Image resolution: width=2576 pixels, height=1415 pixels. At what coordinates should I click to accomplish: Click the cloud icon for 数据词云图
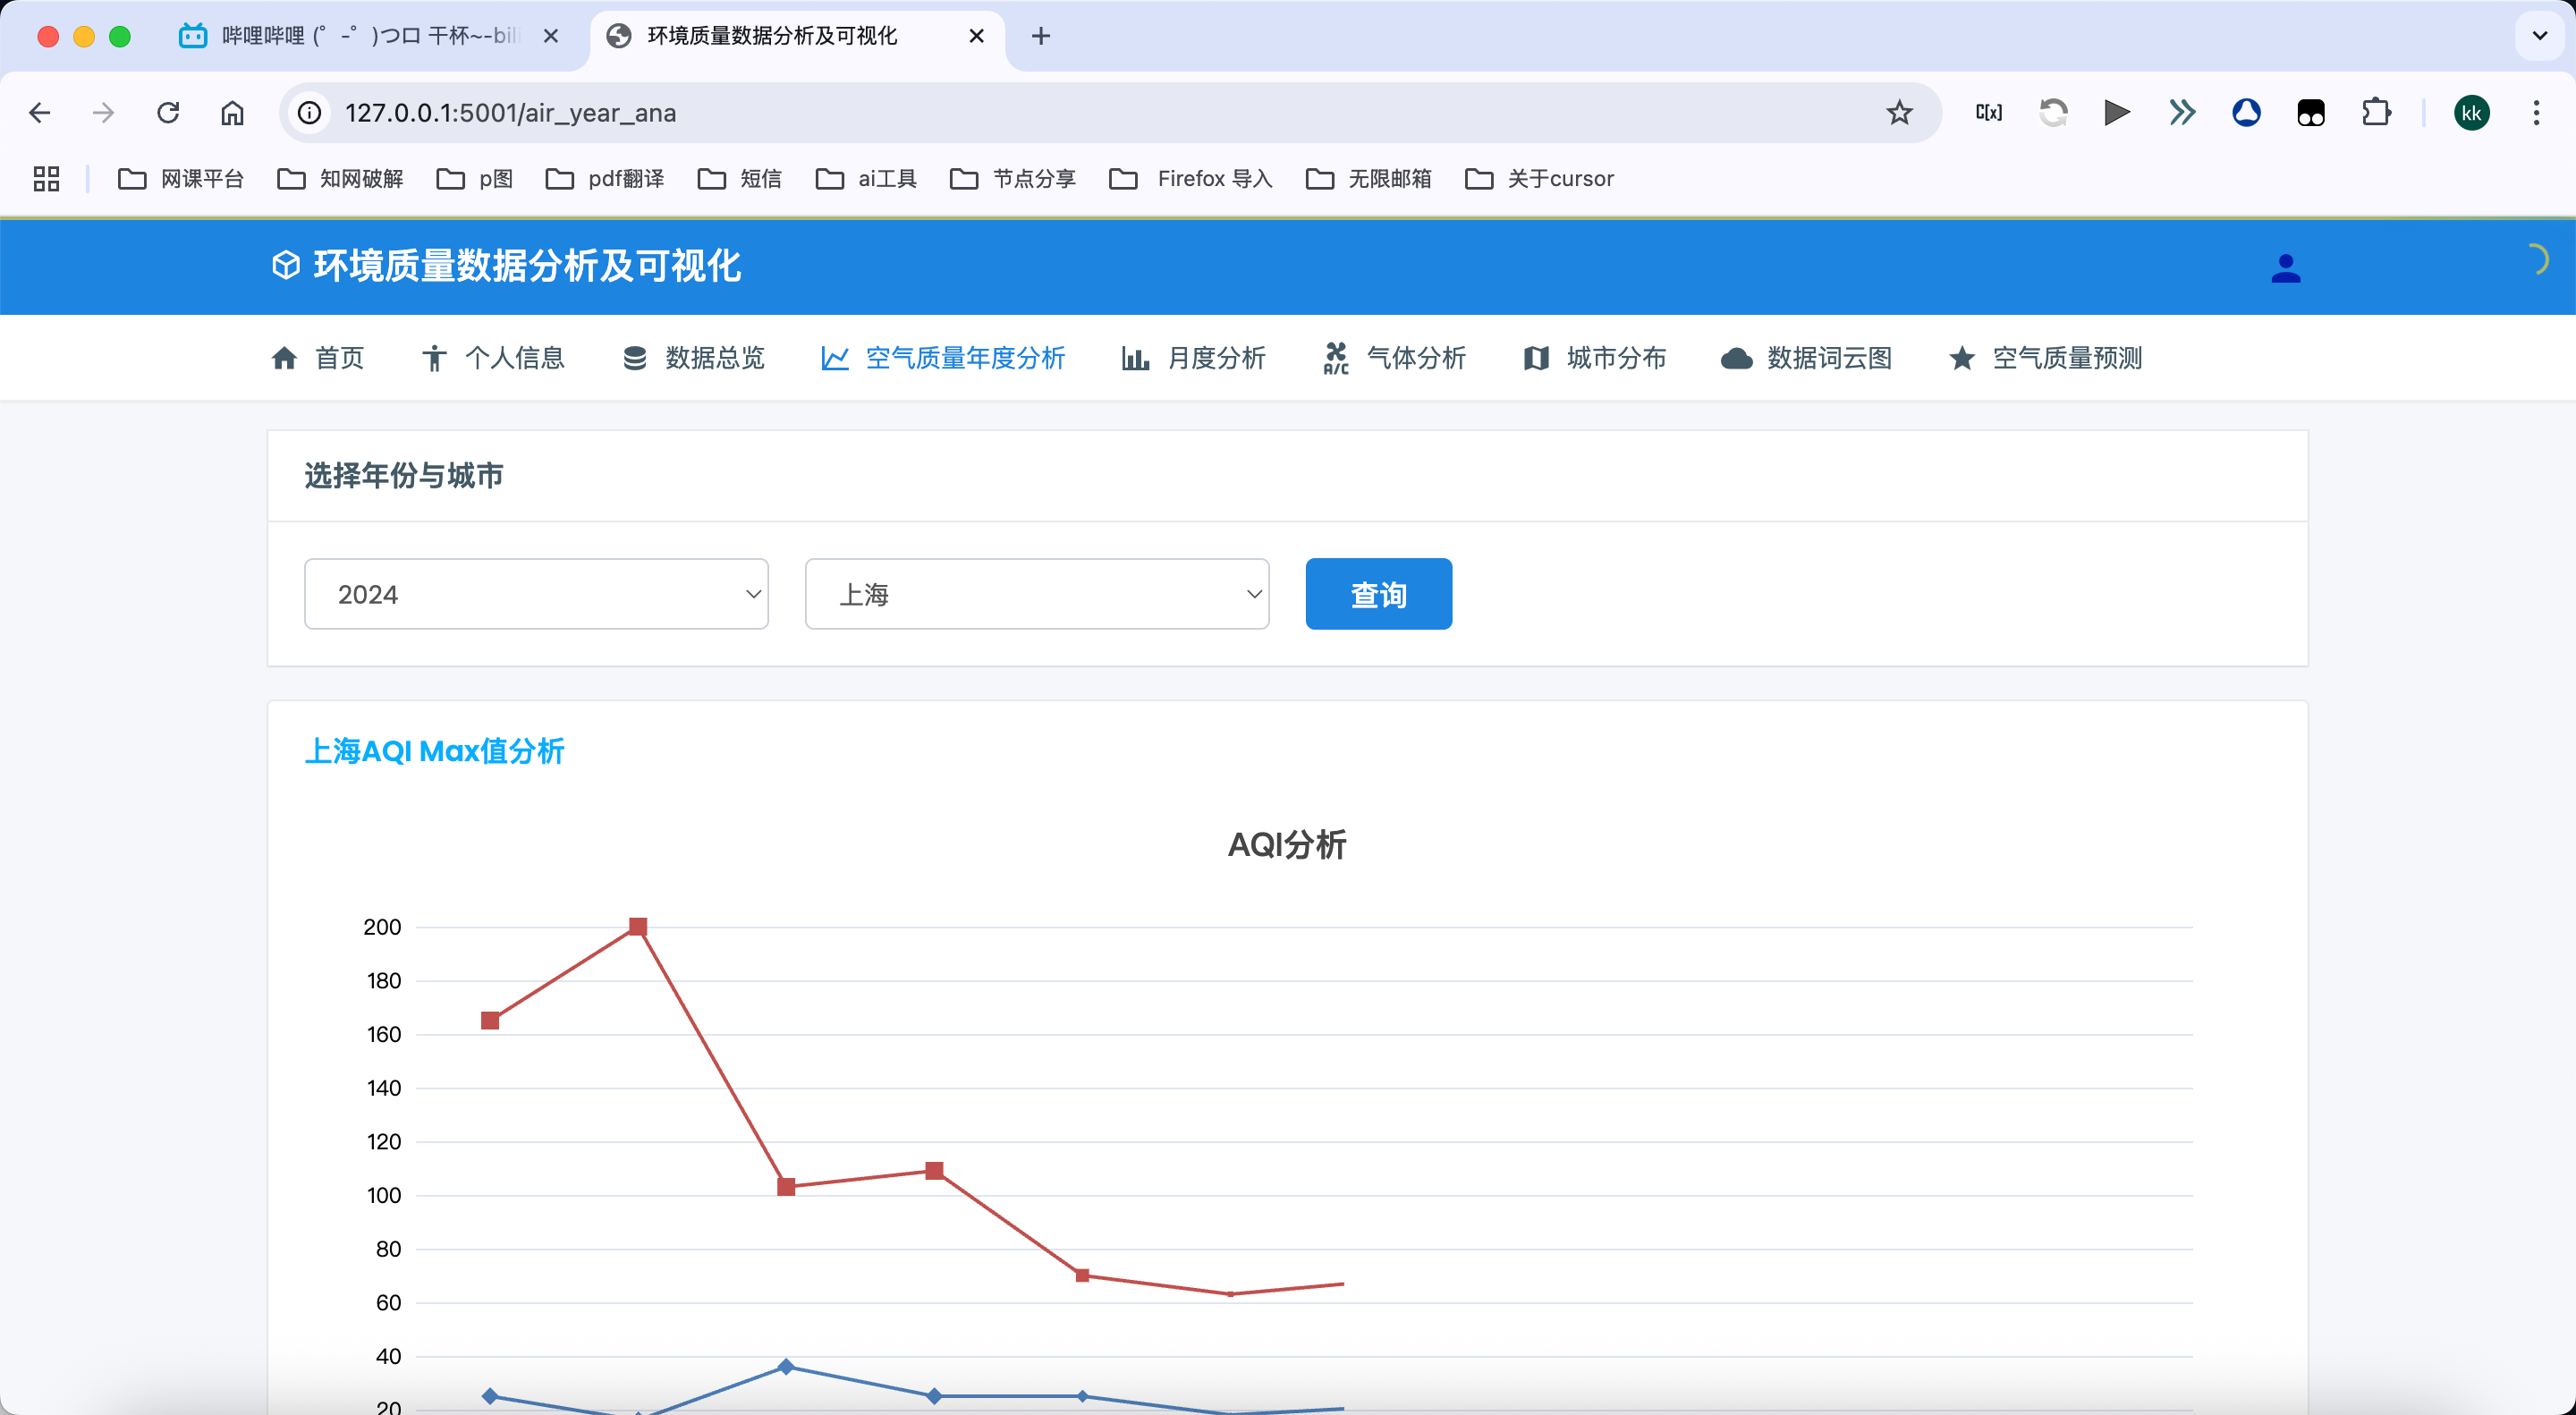(1736, 358)
